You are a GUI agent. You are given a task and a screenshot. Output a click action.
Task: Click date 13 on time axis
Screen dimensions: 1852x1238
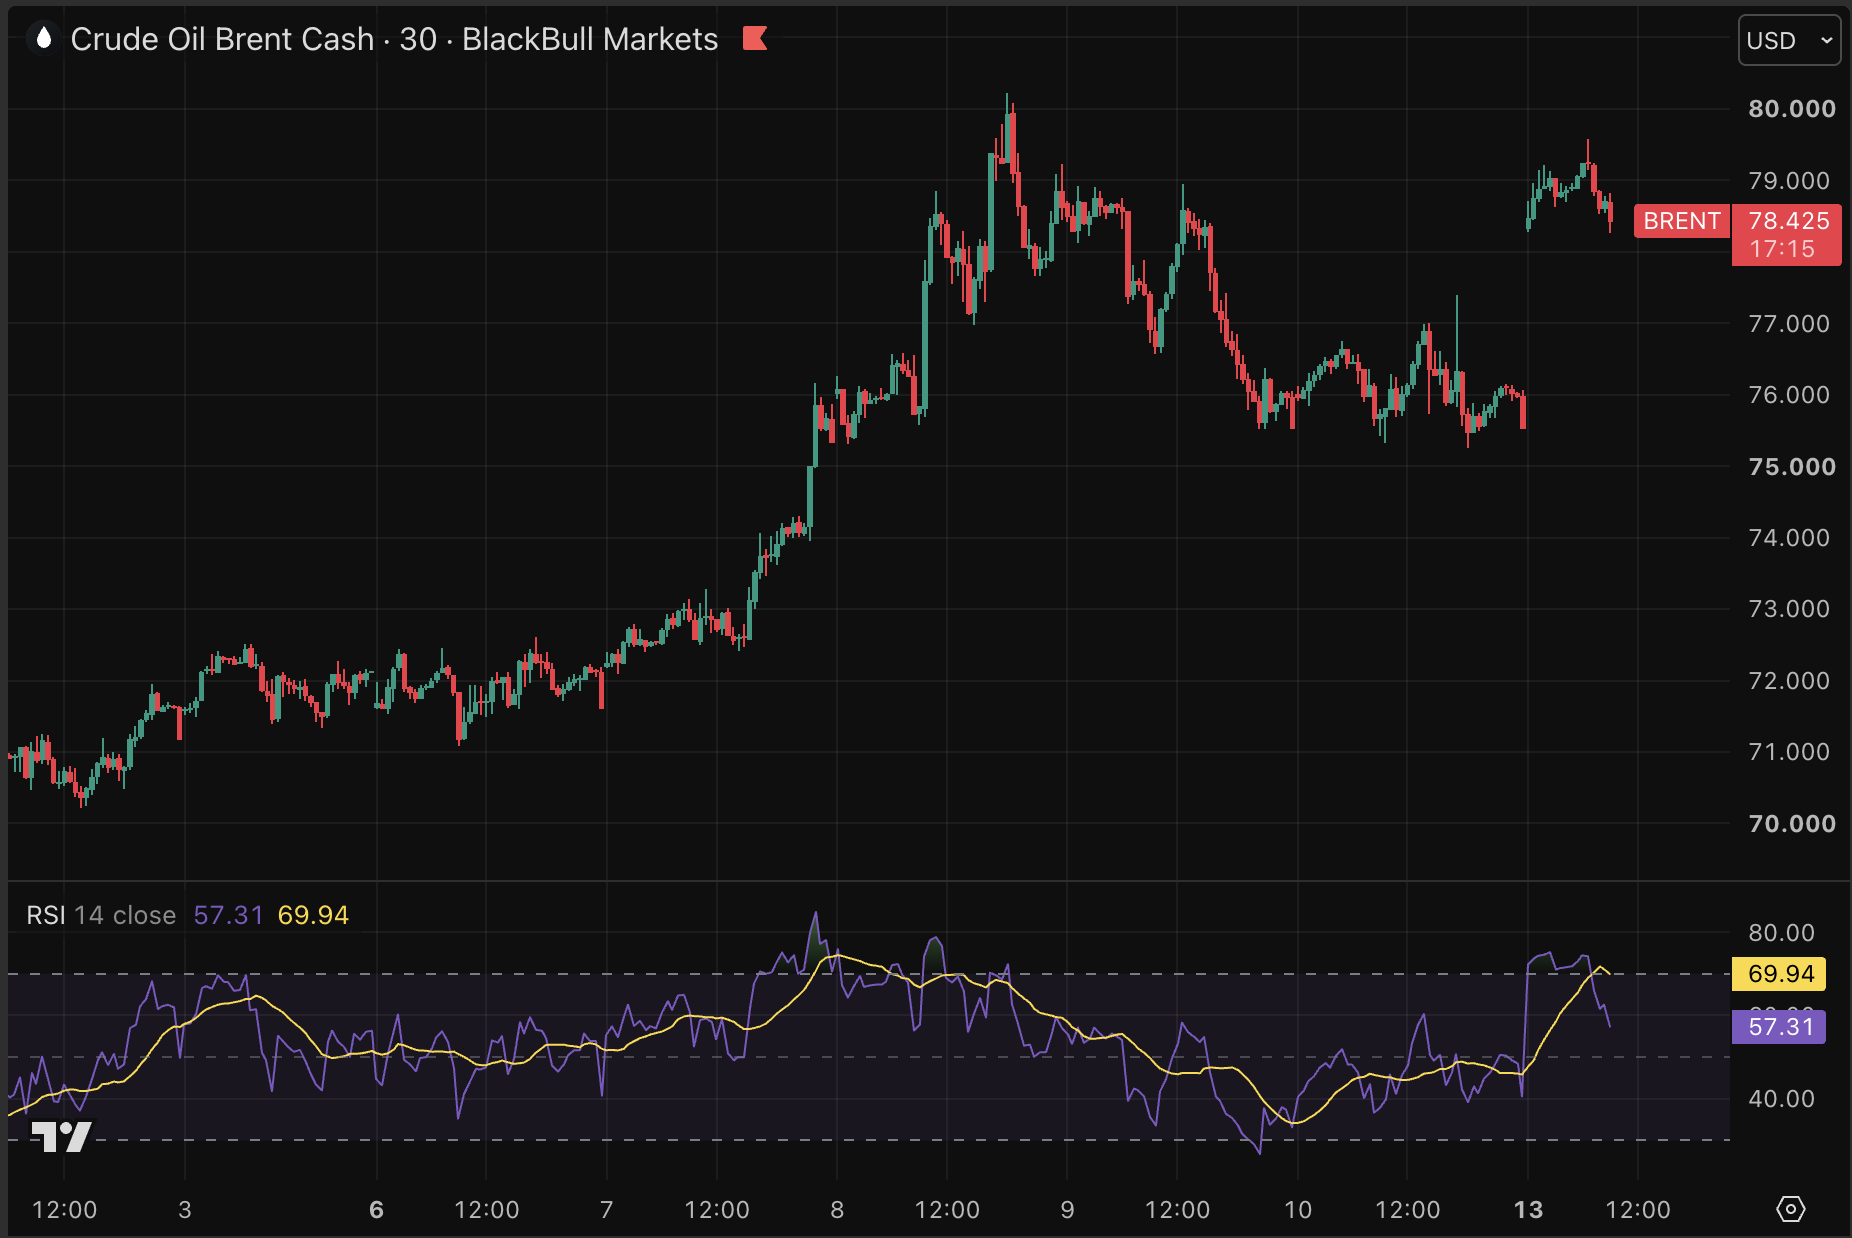point(1528,1210)
